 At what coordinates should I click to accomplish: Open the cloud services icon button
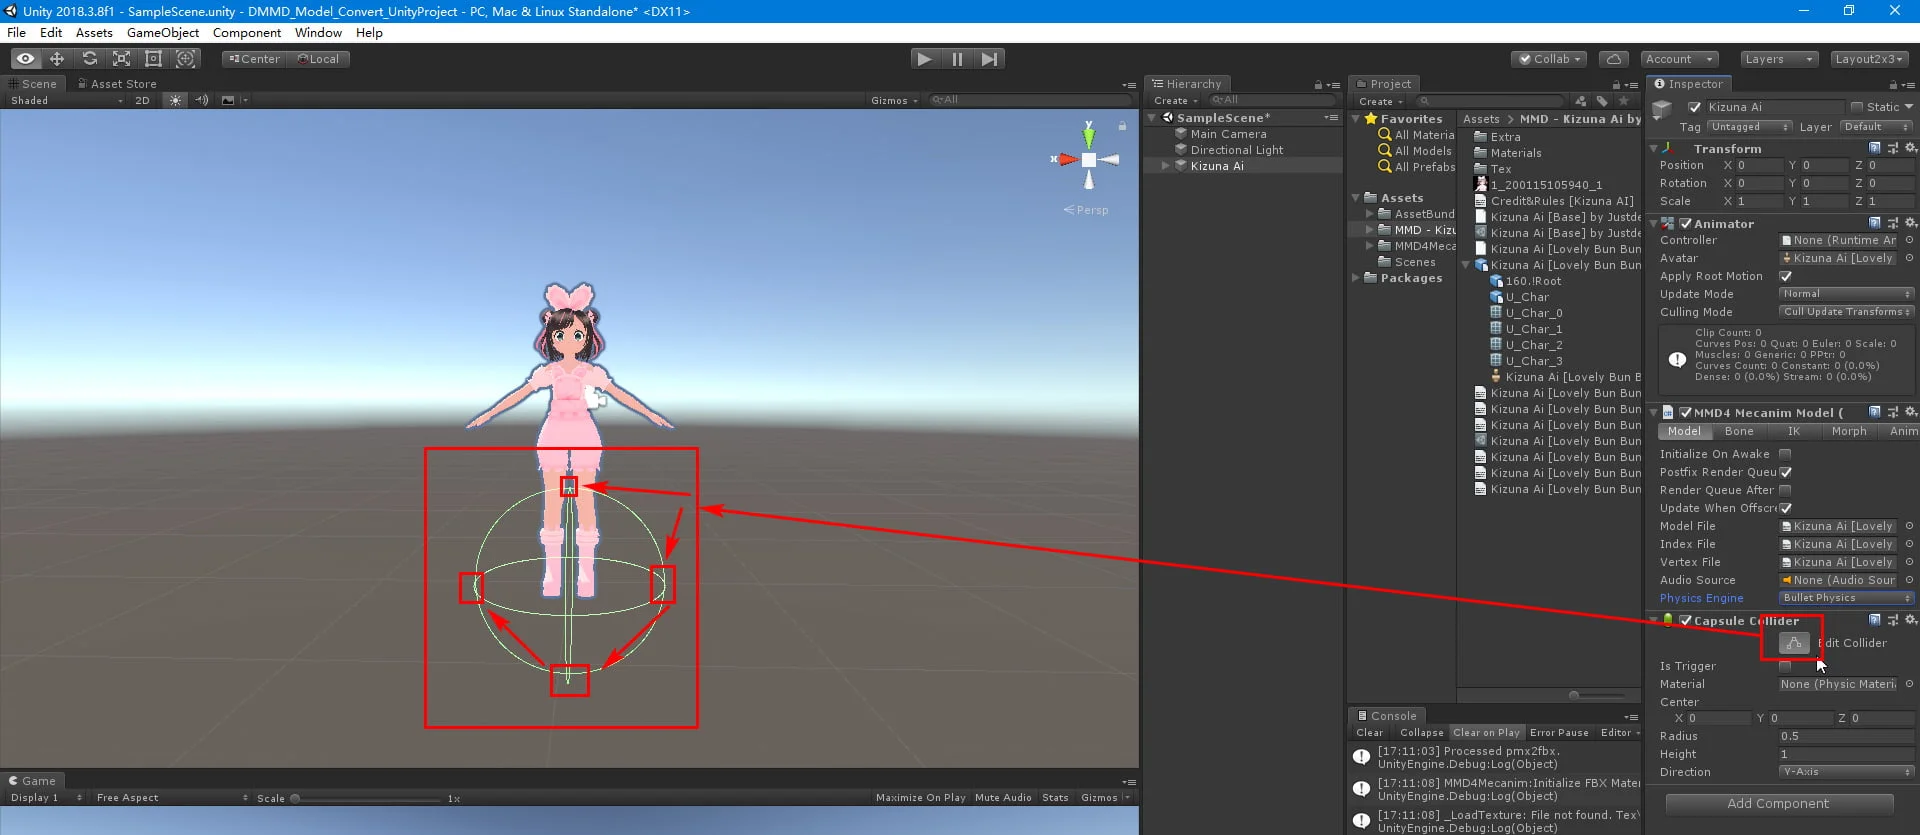click(1613, 59)
